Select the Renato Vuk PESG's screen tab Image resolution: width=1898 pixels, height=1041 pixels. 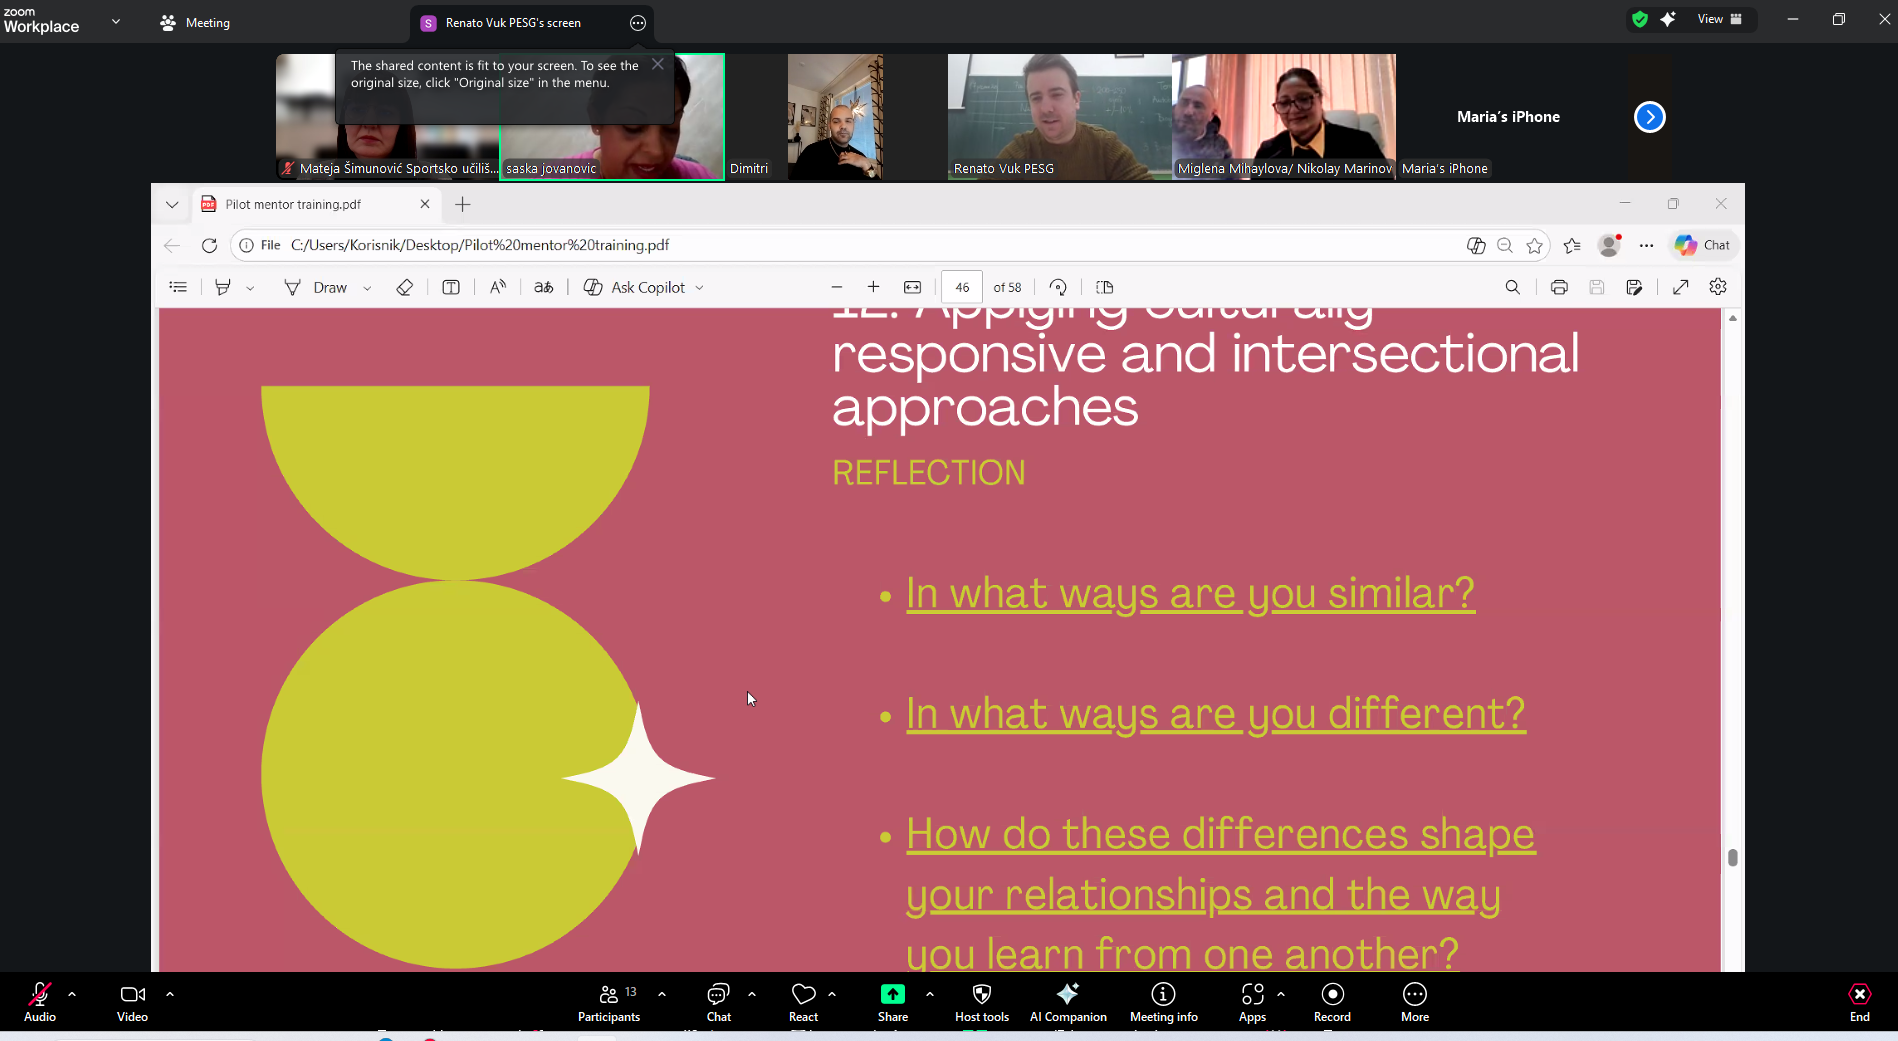click(512, 23)
